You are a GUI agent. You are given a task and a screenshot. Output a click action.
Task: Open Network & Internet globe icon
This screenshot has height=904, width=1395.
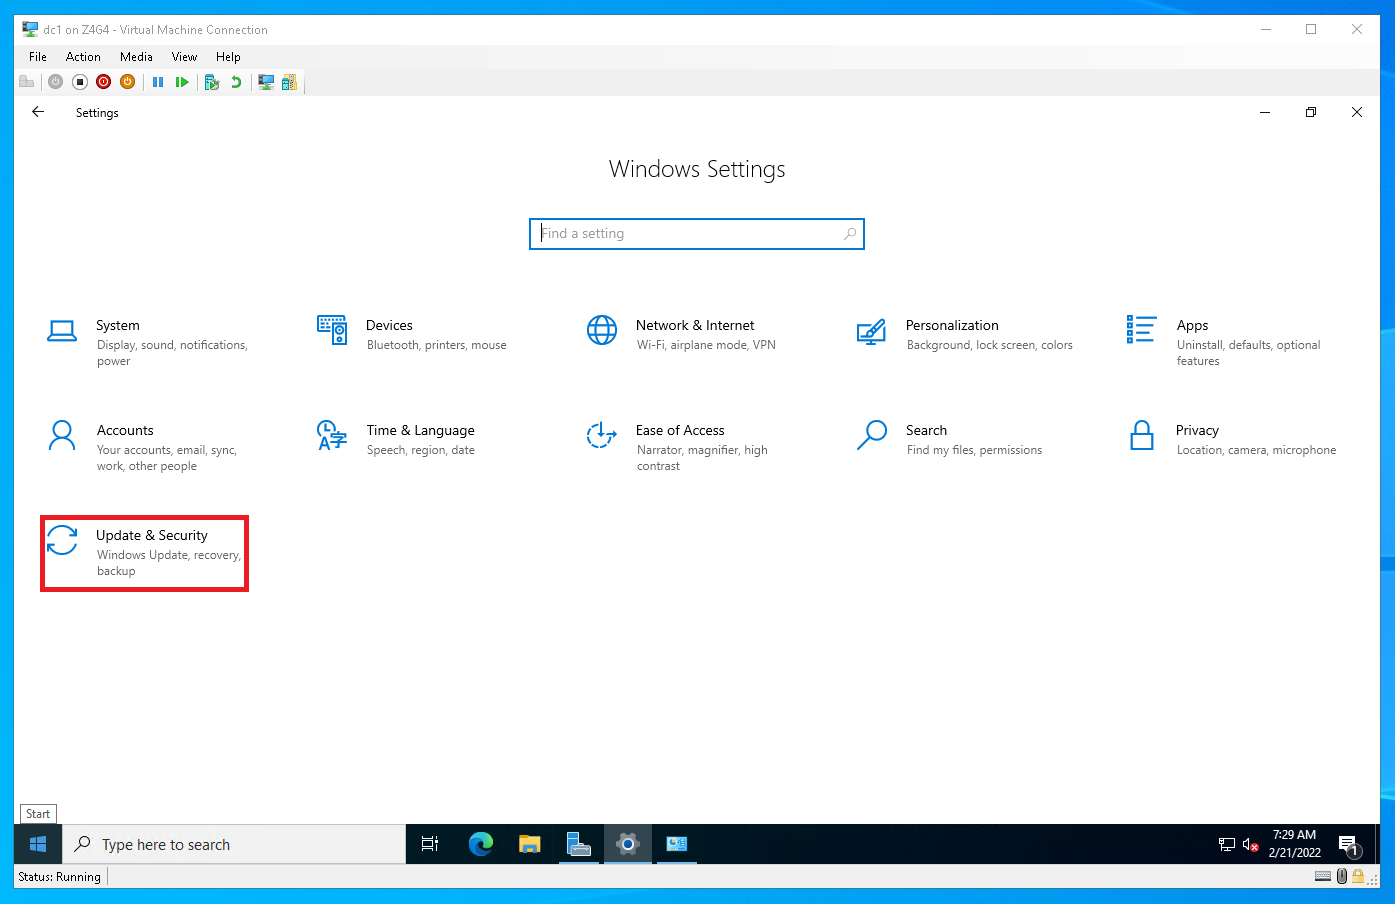point(602,330)
